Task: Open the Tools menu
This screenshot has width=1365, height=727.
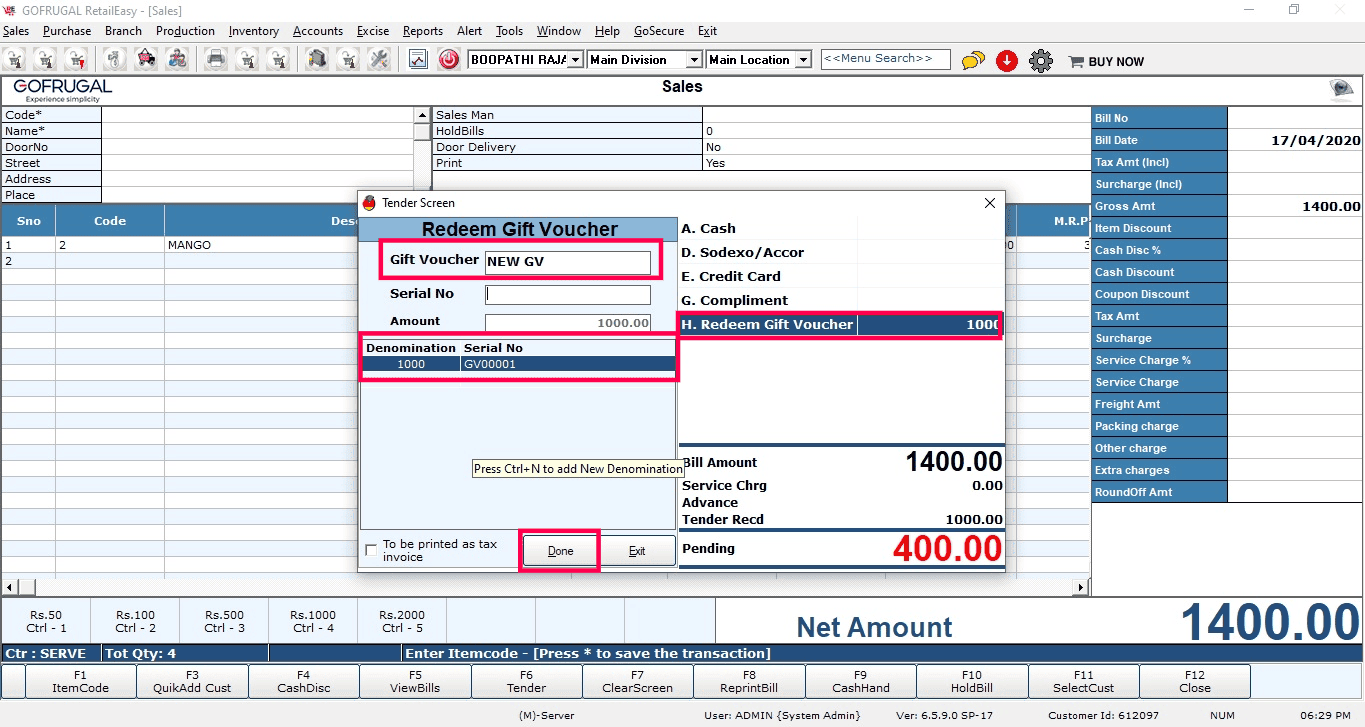Action: tap(509, 31)
